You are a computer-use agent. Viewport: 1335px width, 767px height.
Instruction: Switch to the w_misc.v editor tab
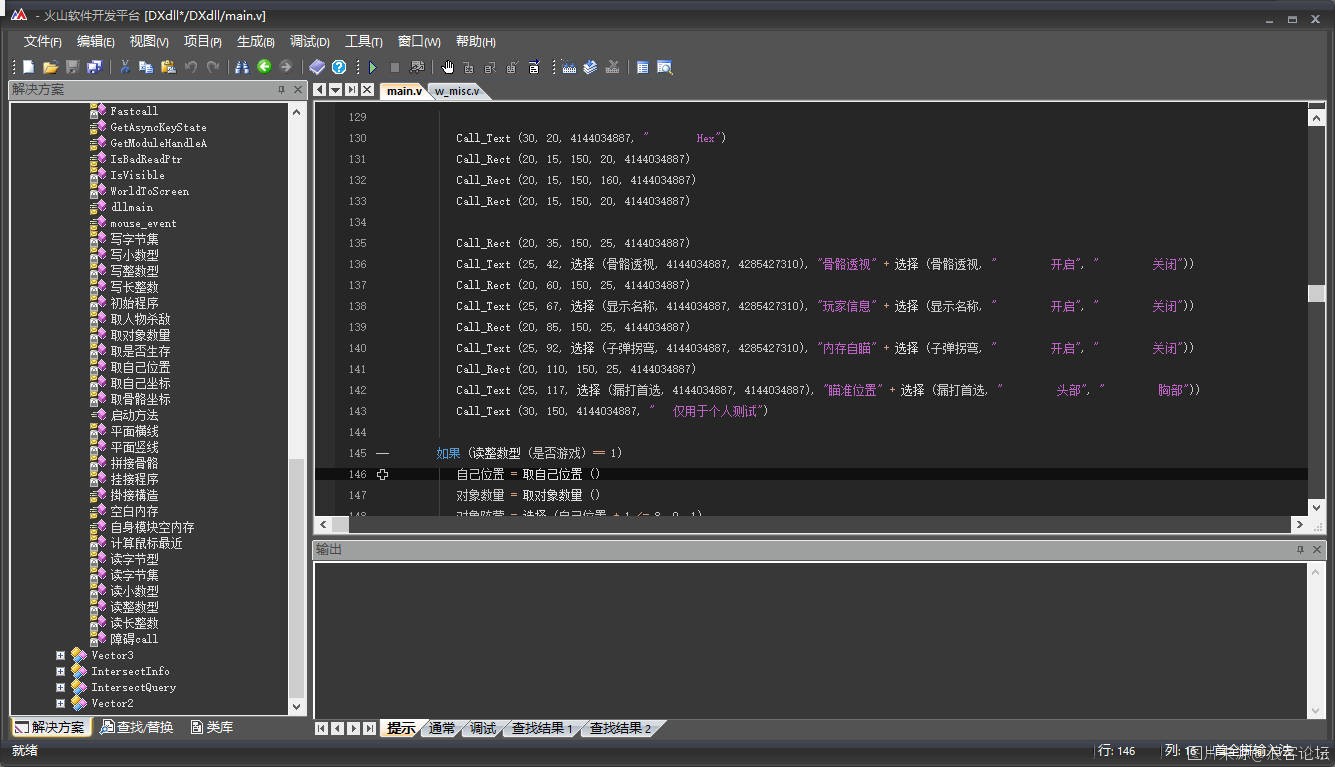(x=457, y=91)
